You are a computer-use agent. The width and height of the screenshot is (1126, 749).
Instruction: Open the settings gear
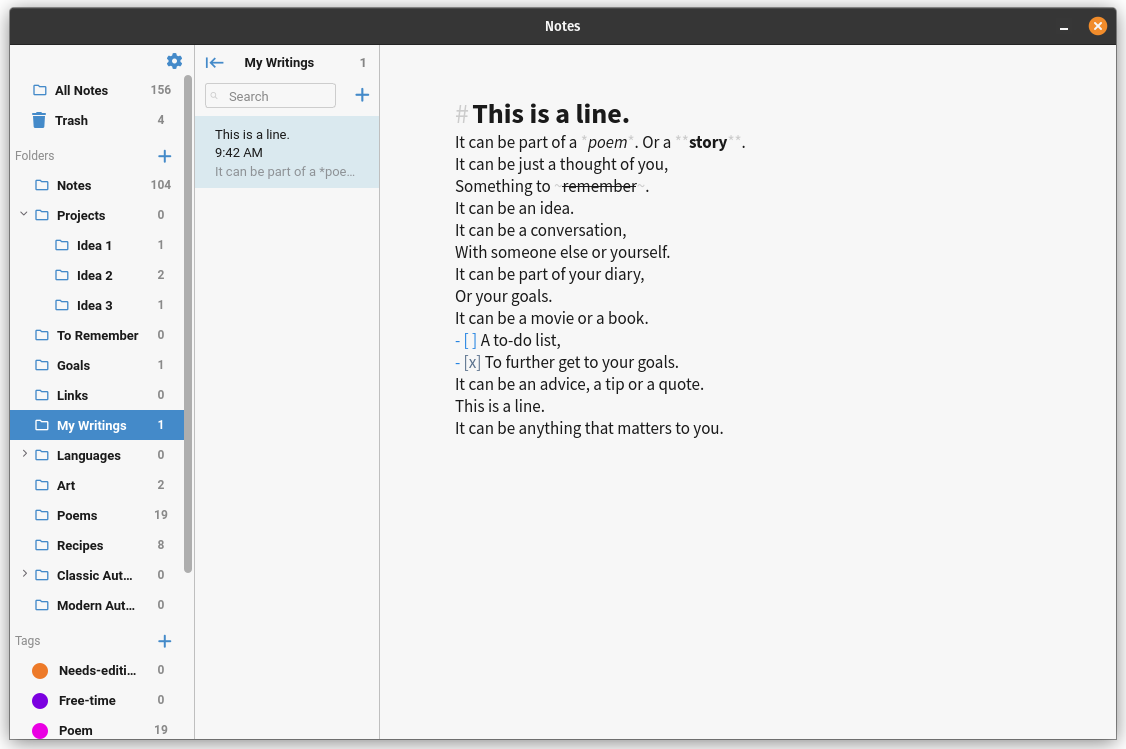click(x=174, y=61)
